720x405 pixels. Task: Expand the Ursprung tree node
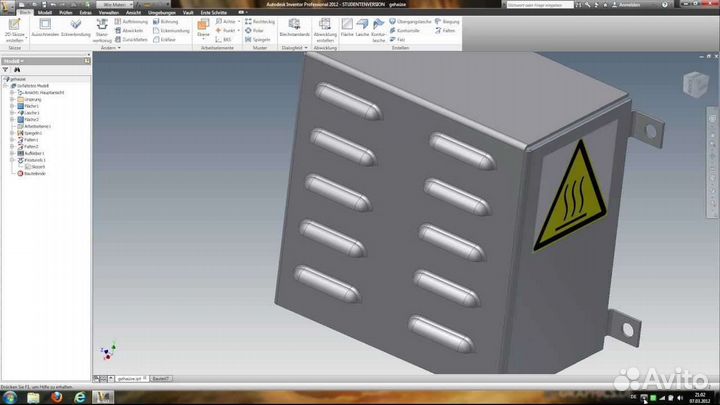pyautogui.click(x=11, y=100)
